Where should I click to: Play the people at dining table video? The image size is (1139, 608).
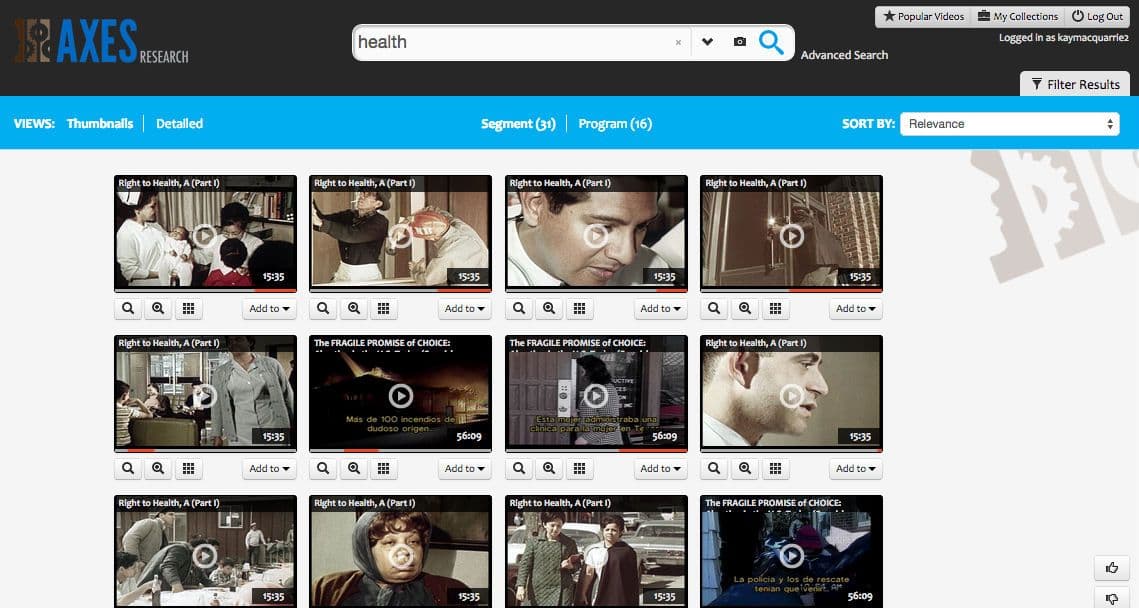(x=205, y=556)
